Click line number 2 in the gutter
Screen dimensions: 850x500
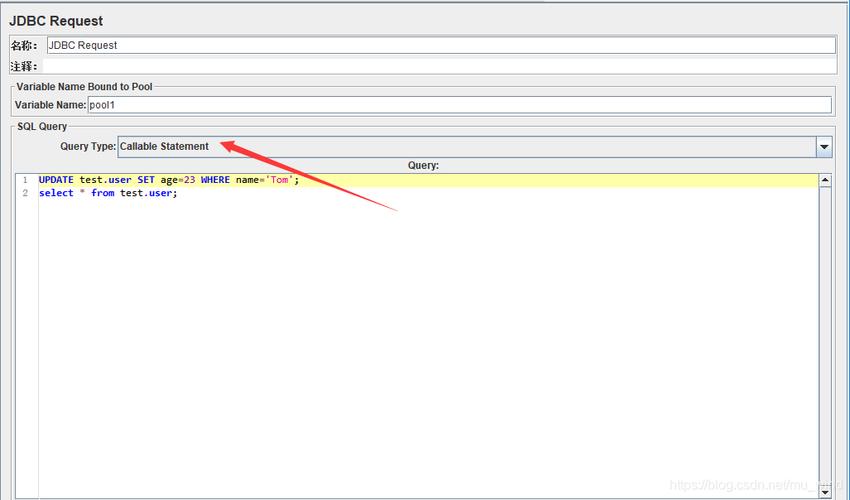coord(25,193)
